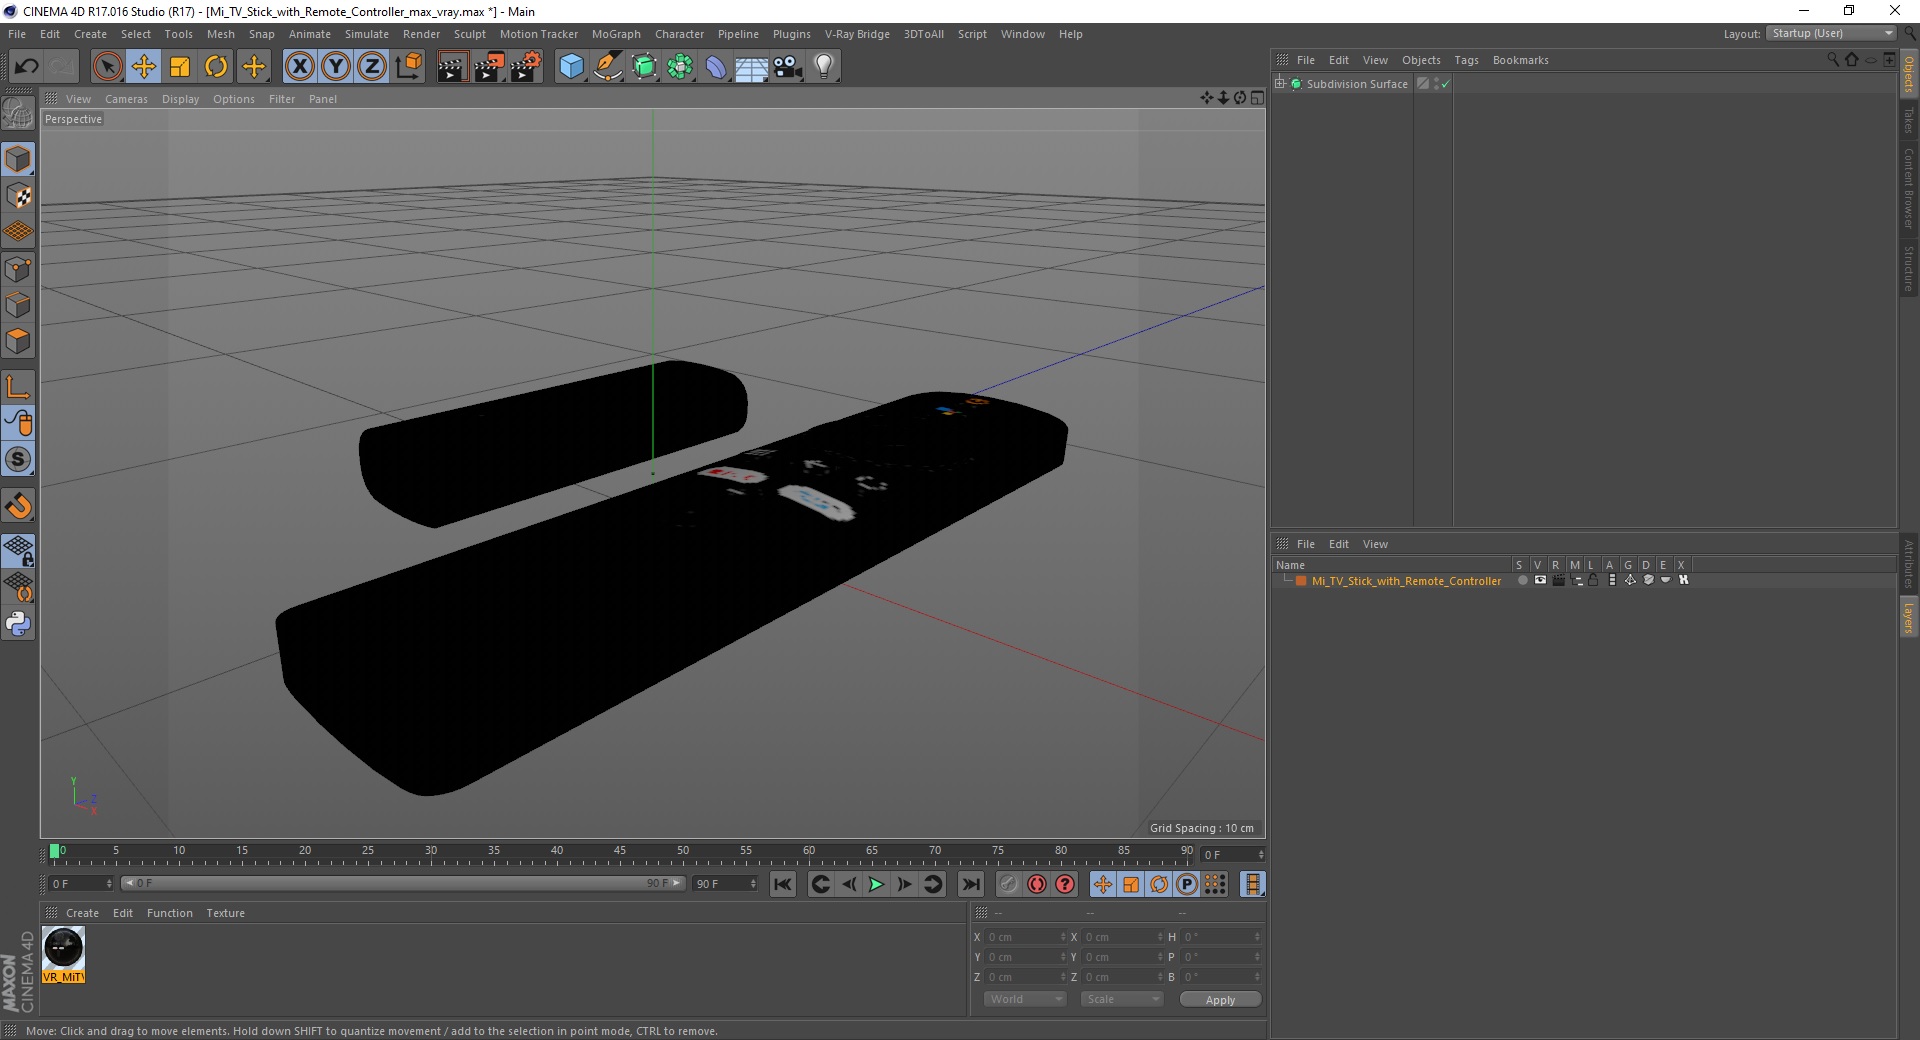Go to start of animation
The height and width of the screenshot is (1040, 1920).
[x=783, y=884]
